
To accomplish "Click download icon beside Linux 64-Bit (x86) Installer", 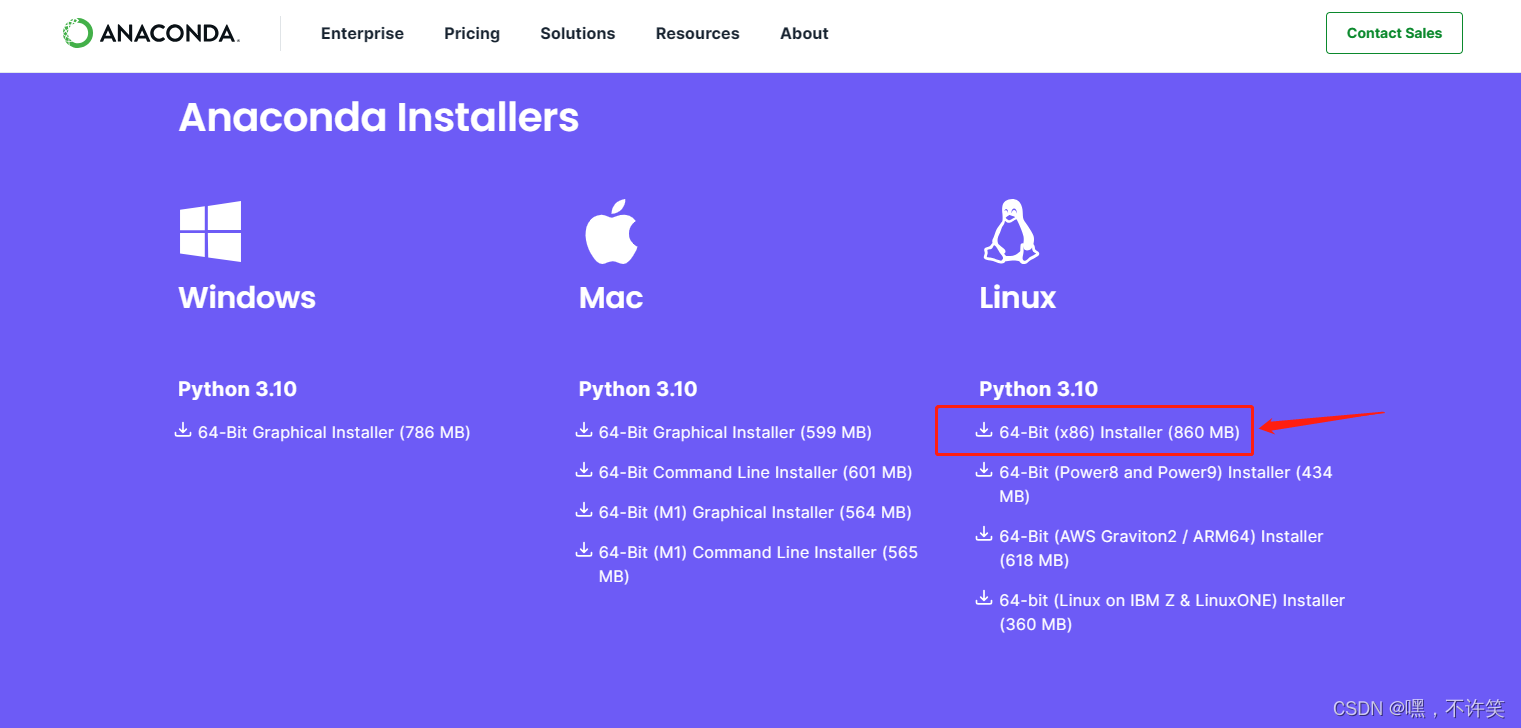I will [x=984, y=431].
